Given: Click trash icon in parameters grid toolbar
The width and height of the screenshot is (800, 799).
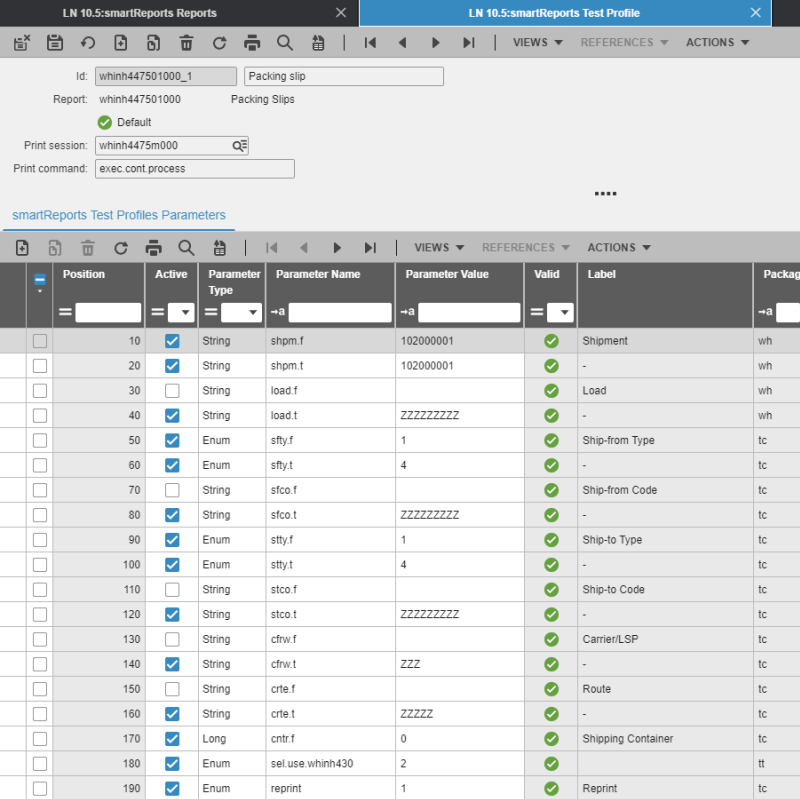Looking at the screenshot, I should pyautogui.click(x=88, y=248).
